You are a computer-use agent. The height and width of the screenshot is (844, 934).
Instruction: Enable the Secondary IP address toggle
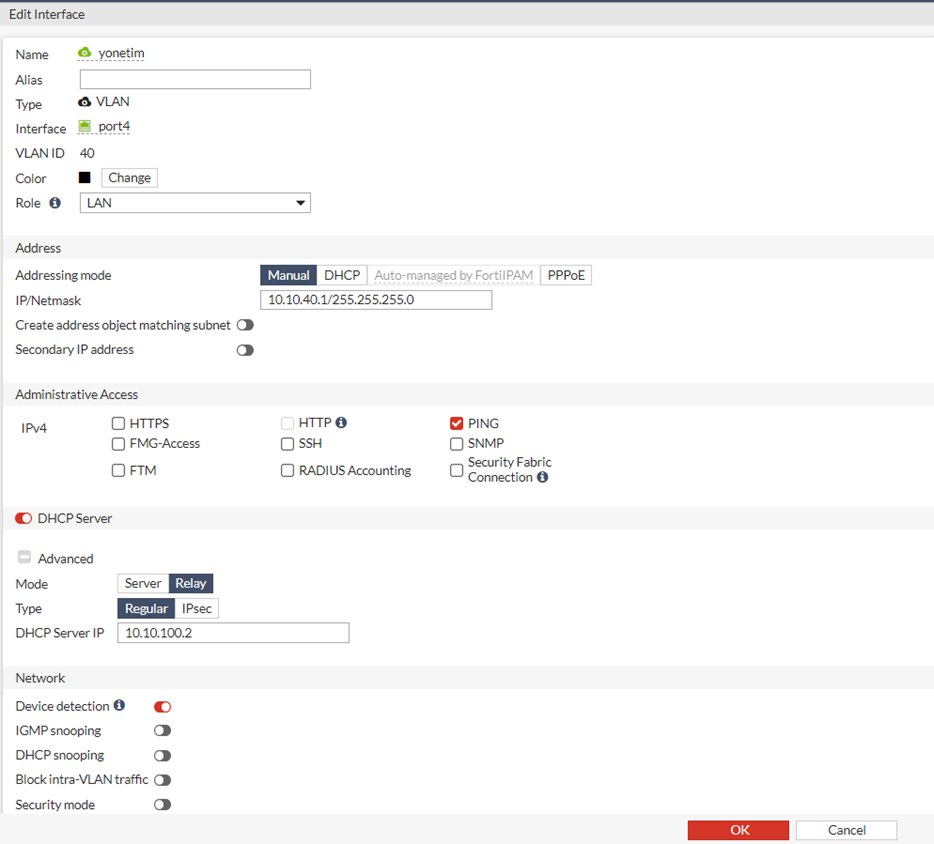pos(245,350)
